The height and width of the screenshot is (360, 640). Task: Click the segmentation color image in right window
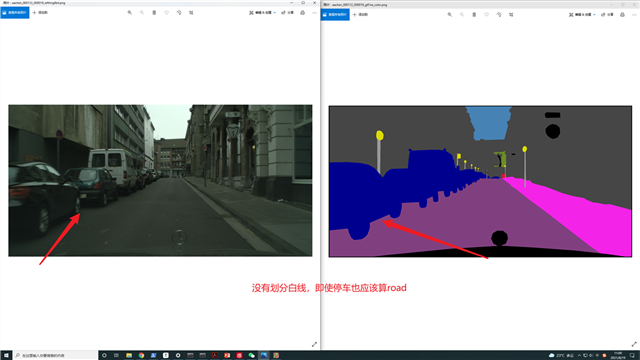(480, 181)
